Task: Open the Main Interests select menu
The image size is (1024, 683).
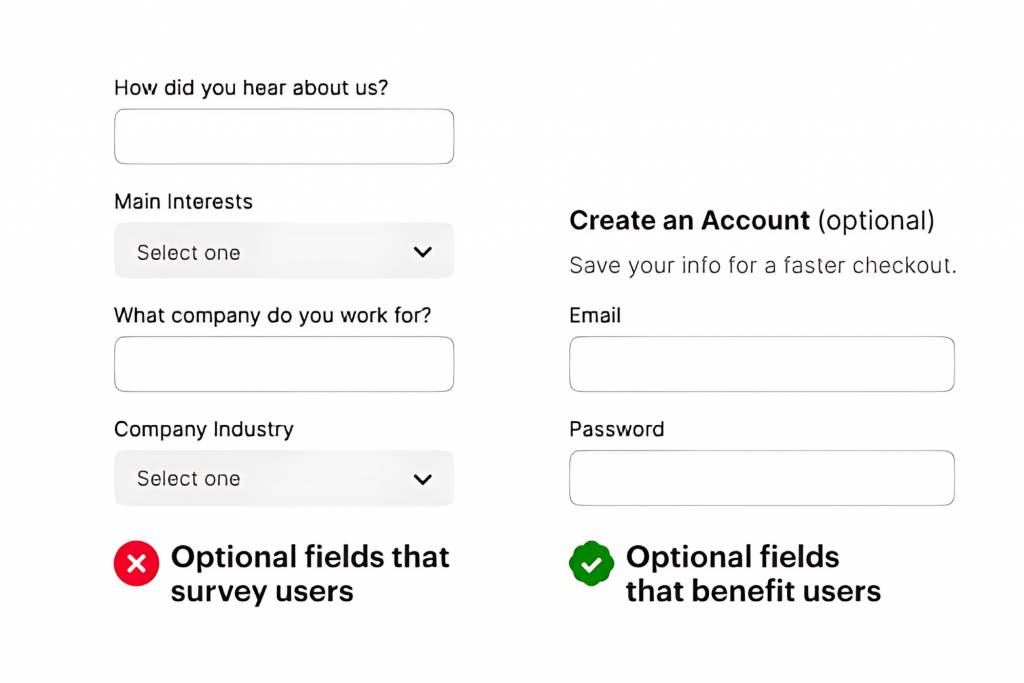Action: (x=284, y=251)
